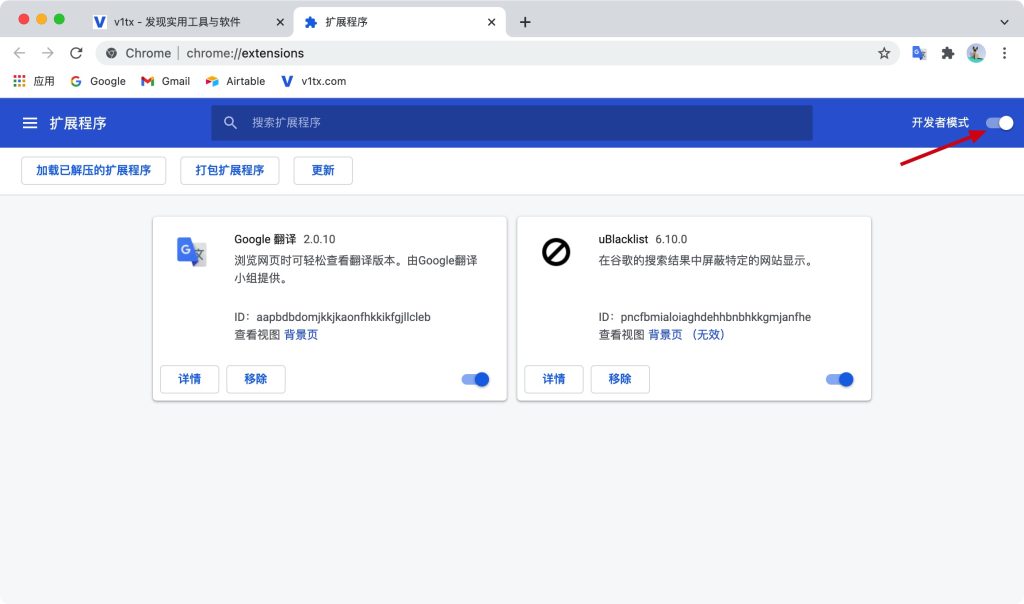The image size is (1024, 604).
Task: Open the Extensions puzzle-piece menu
Action: (948, 54)
